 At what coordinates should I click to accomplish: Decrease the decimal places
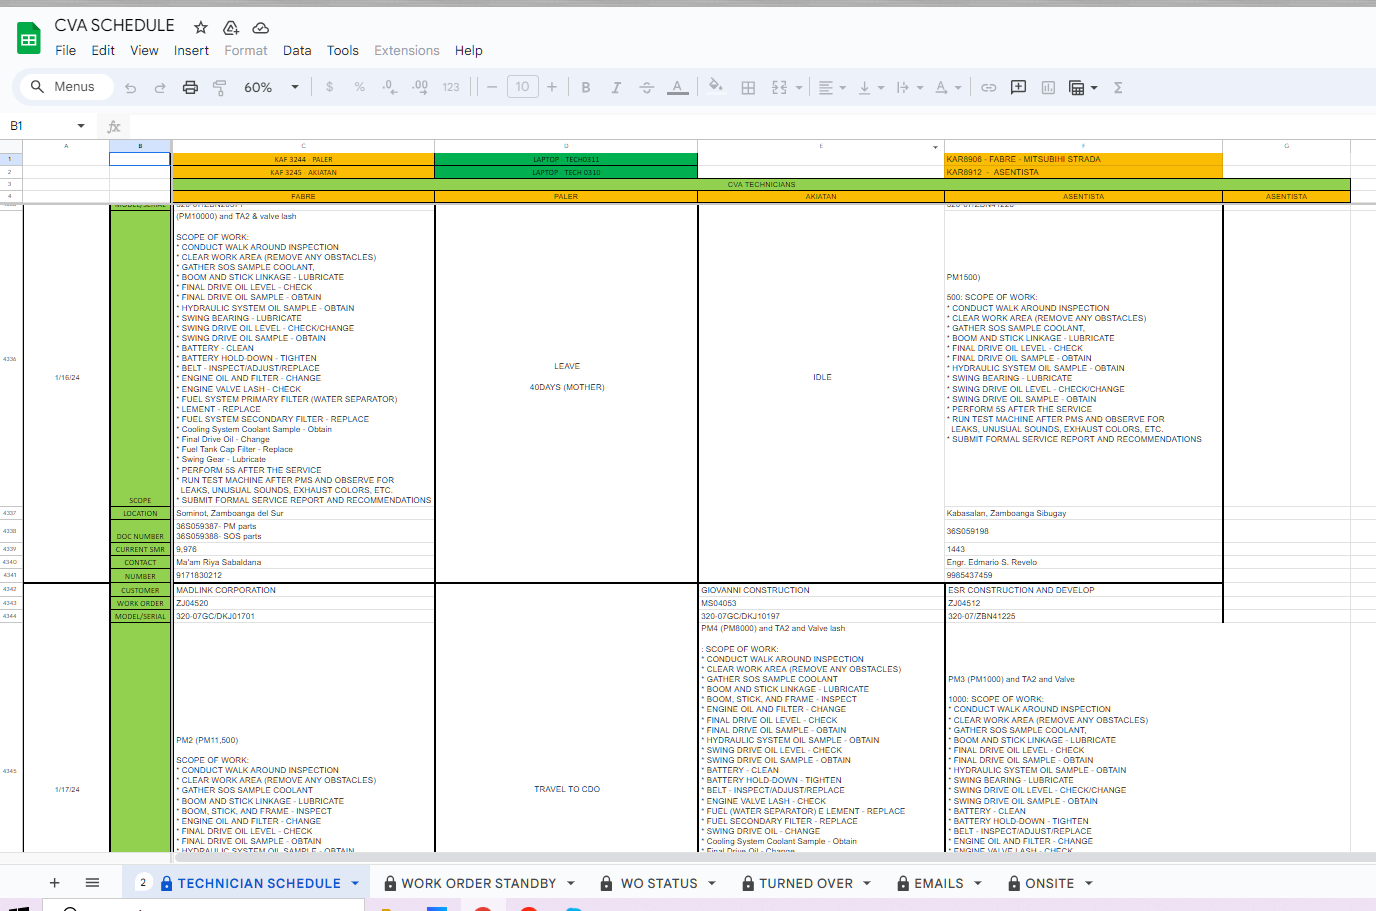pos(389,88)
